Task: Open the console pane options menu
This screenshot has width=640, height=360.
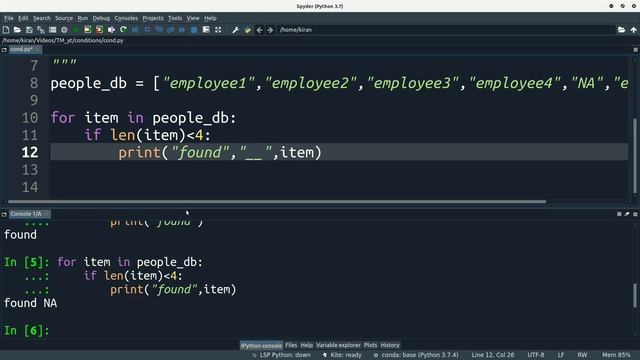Action: point(636,214)
